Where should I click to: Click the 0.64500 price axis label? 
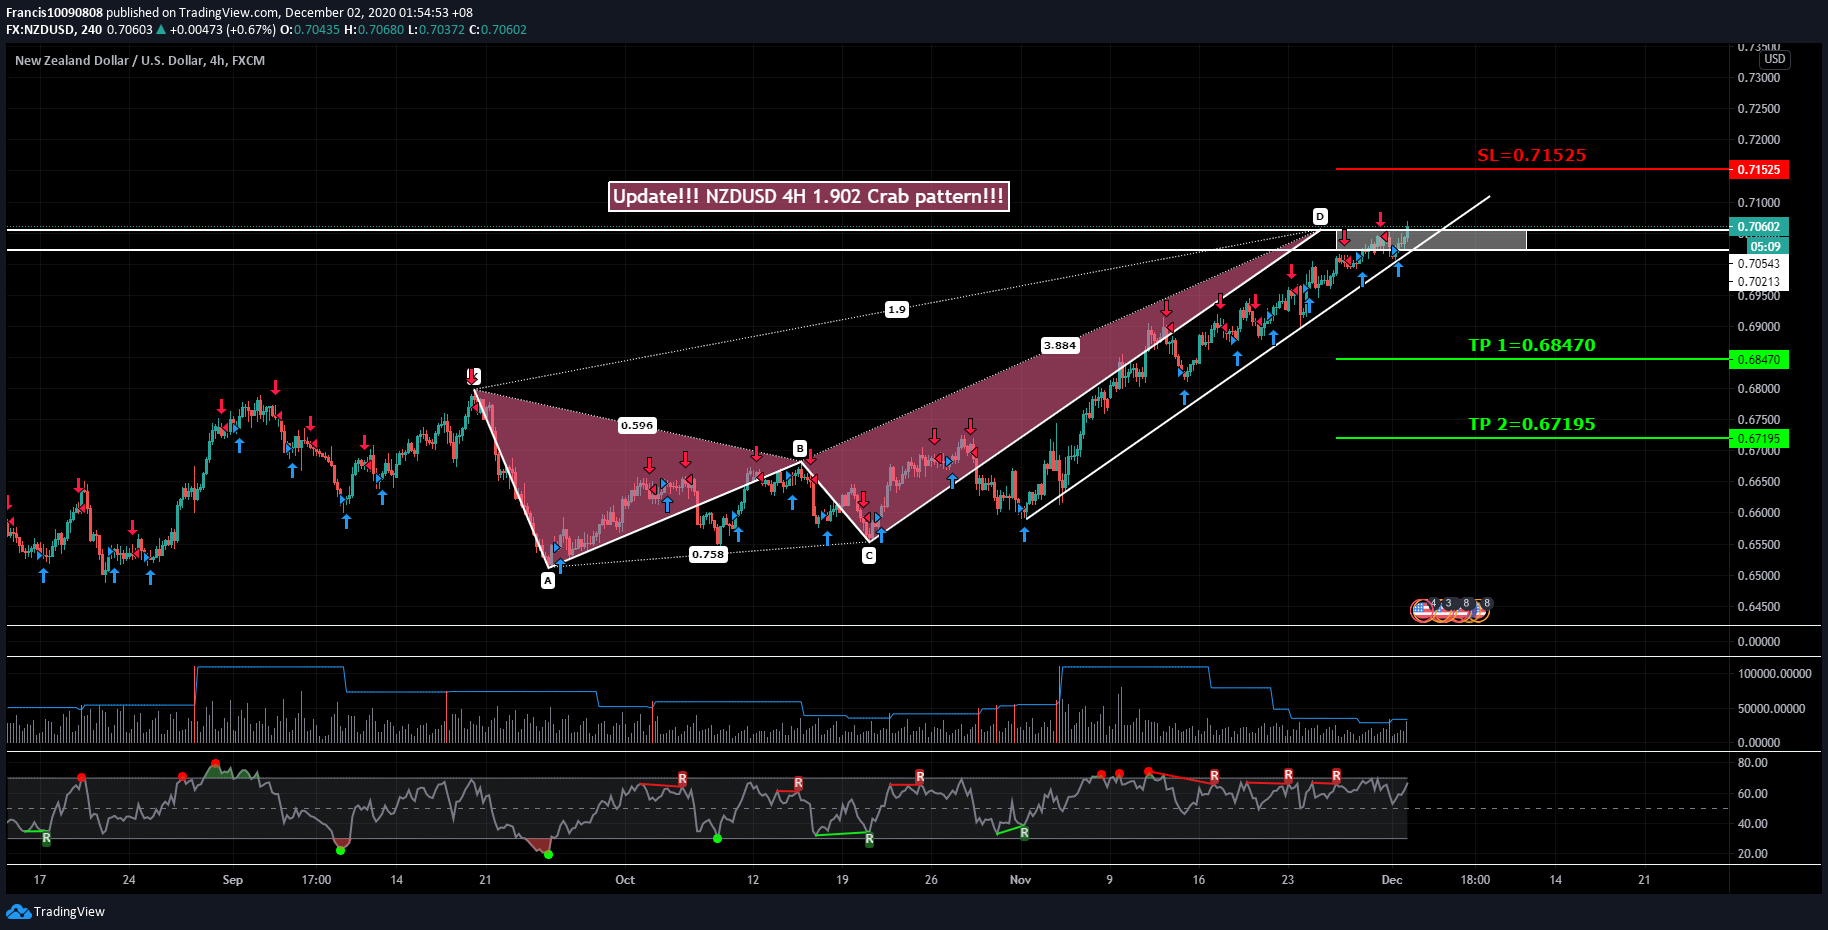1759,607
